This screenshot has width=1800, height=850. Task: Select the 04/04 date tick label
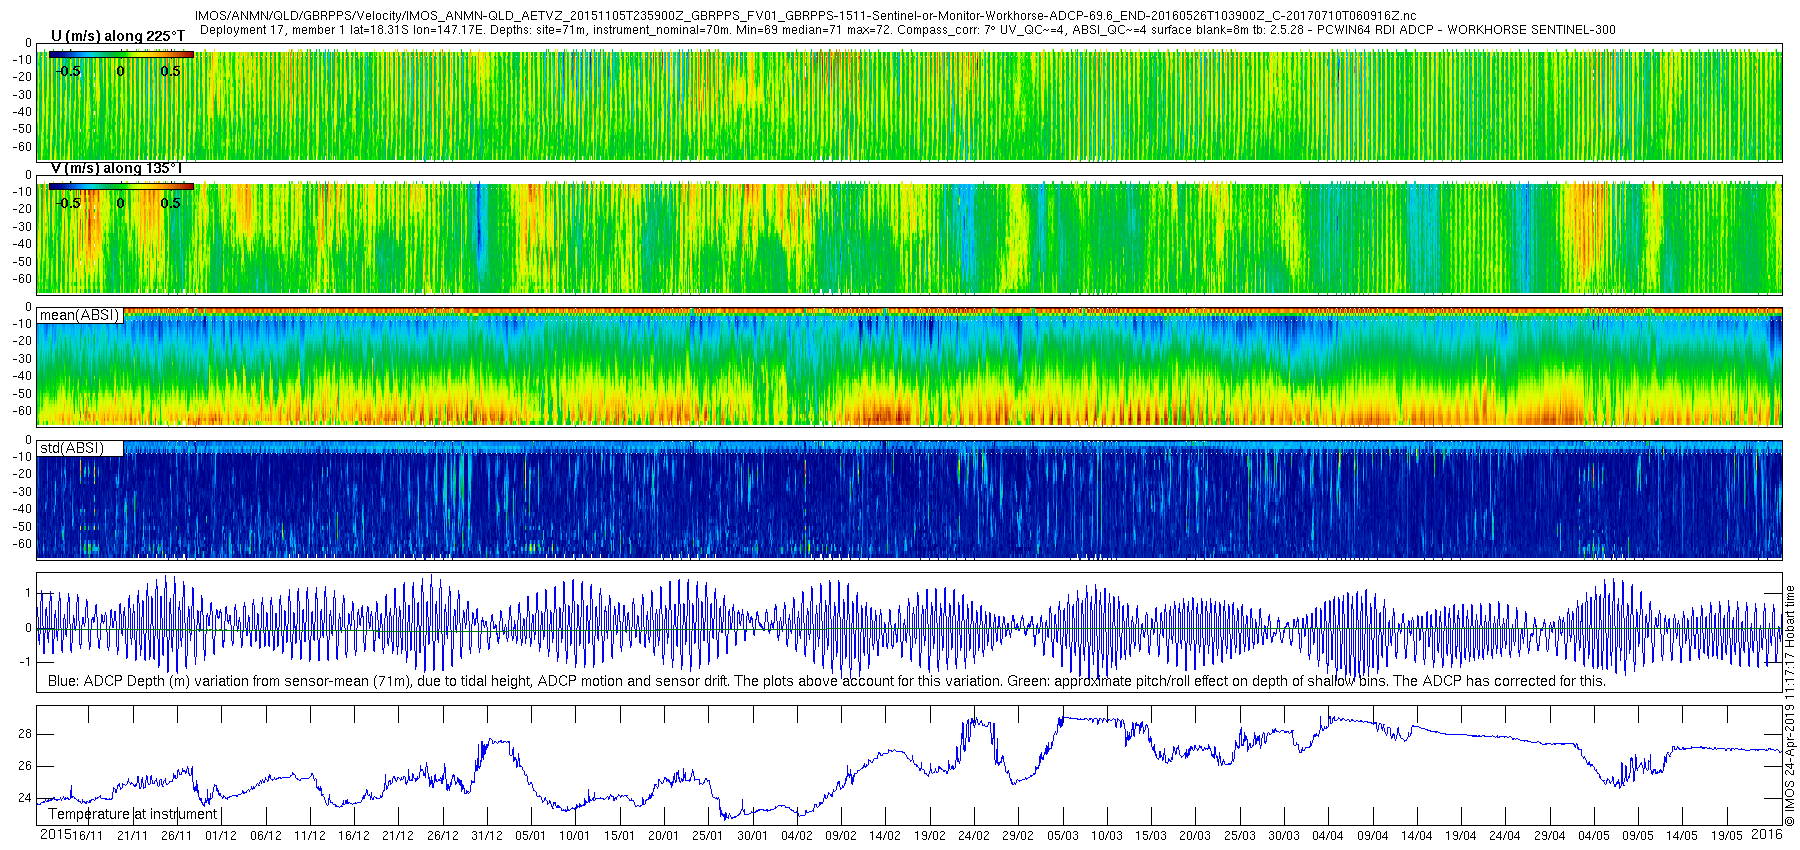coord(1328,836)
